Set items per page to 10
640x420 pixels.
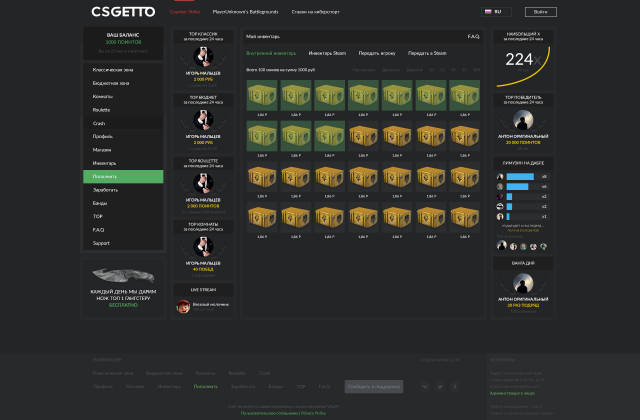point(431,70)
